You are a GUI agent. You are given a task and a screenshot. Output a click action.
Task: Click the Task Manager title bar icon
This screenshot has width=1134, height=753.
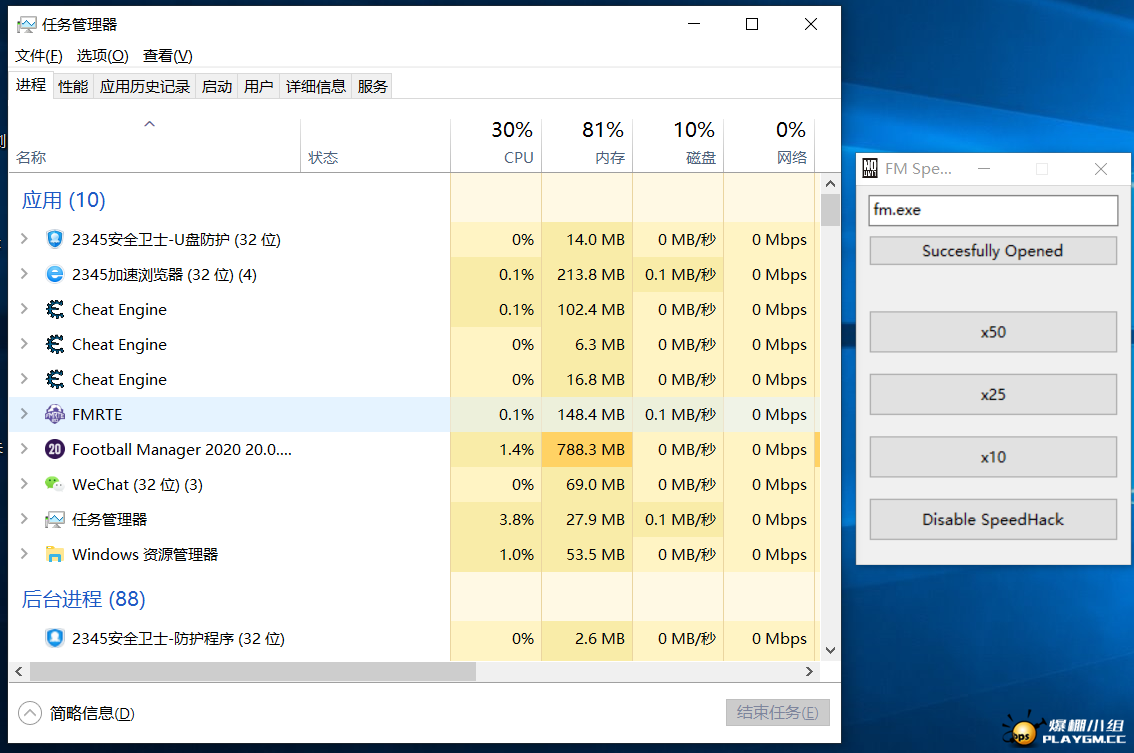pos(27,25)
